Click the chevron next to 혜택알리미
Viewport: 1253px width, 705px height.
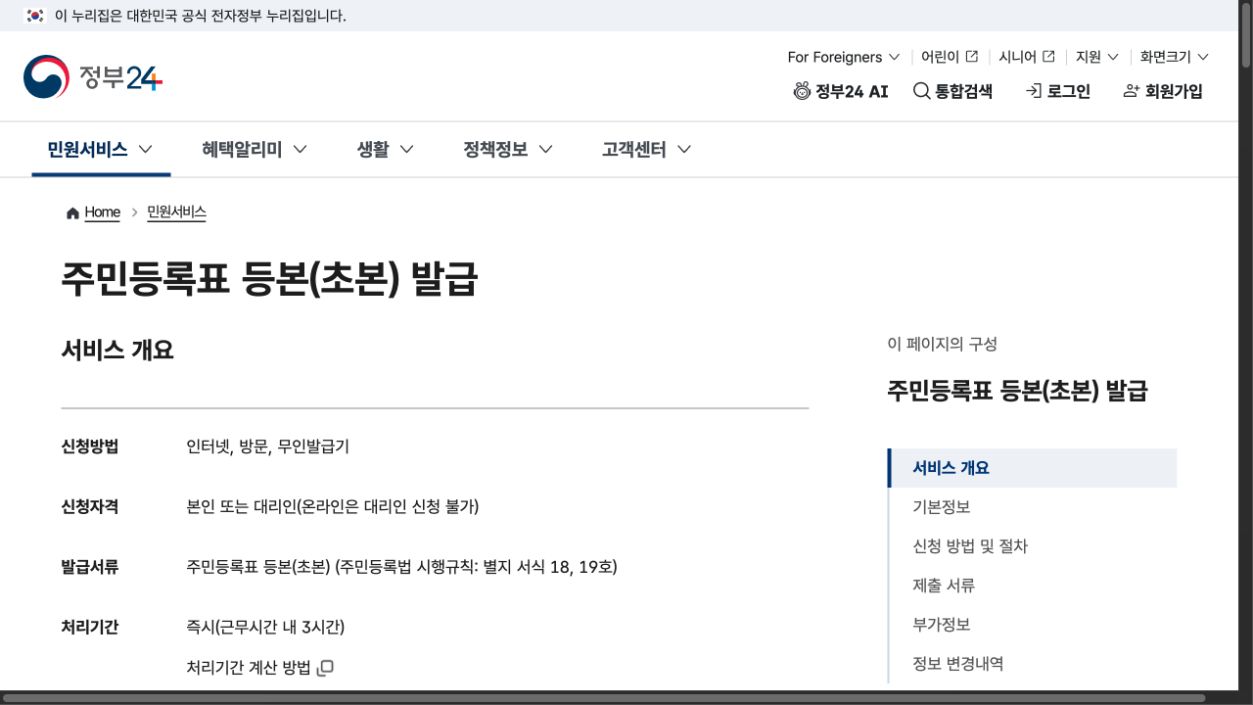[x=299, y=150]
